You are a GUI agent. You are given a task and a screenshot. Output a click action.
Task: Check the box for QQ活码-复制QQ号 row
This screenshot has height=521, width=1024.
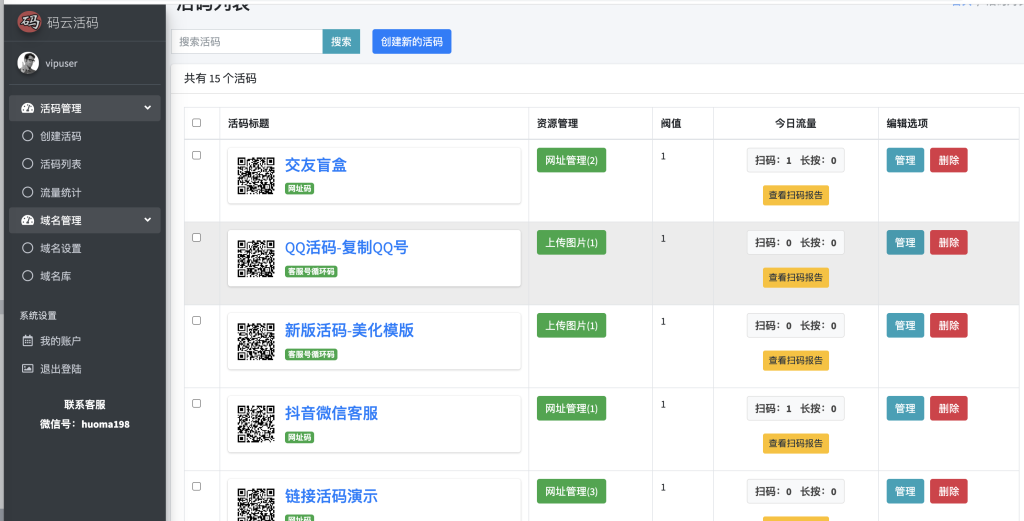pos(197,238)
